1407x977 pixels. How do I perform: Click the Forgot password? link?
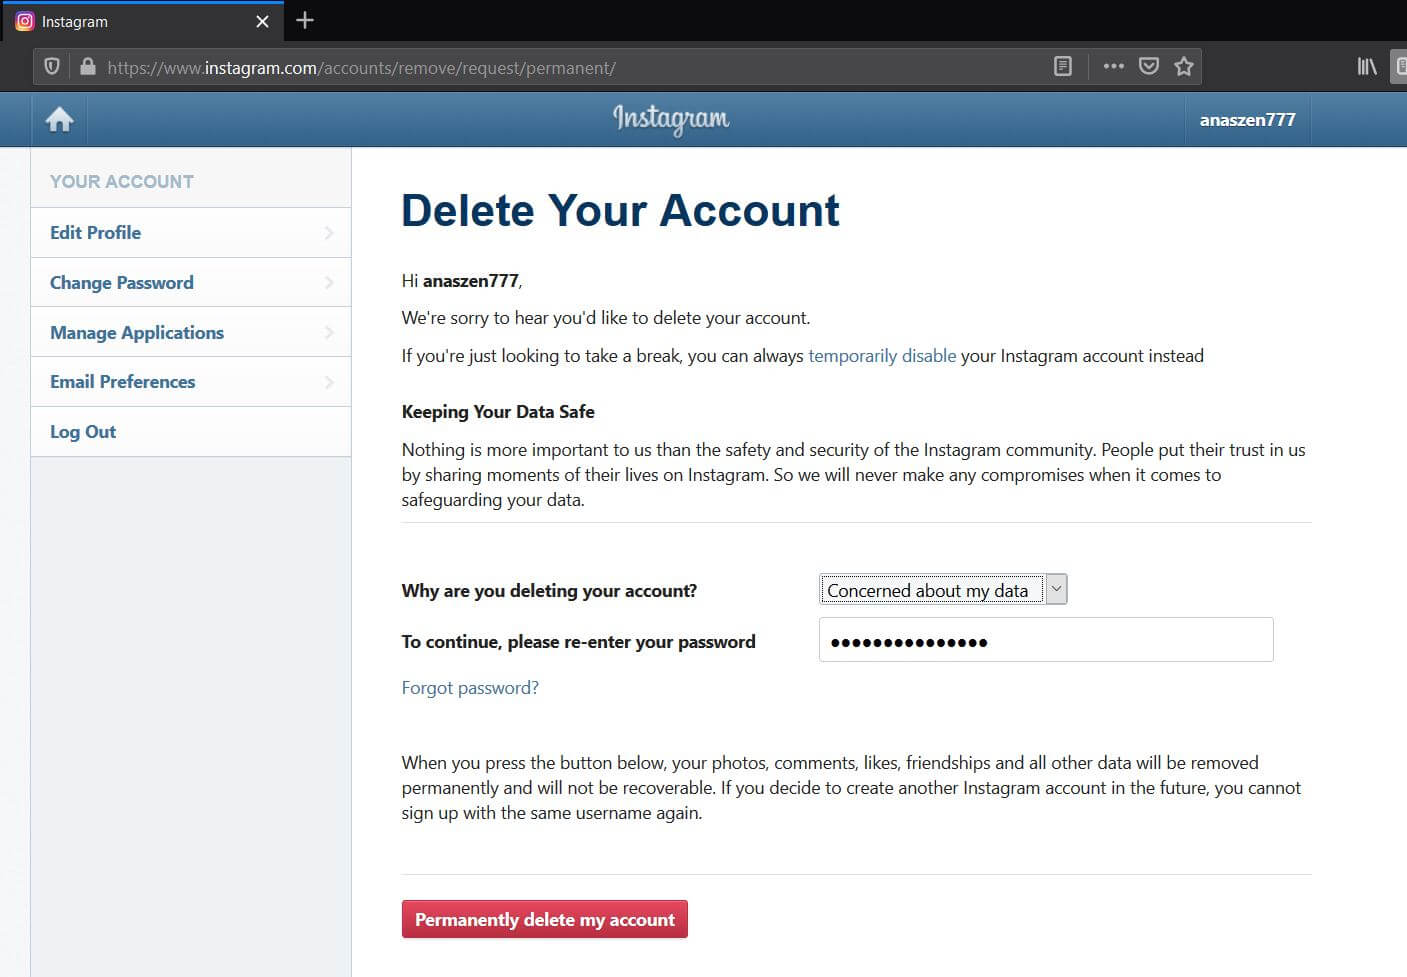point(470,688)
